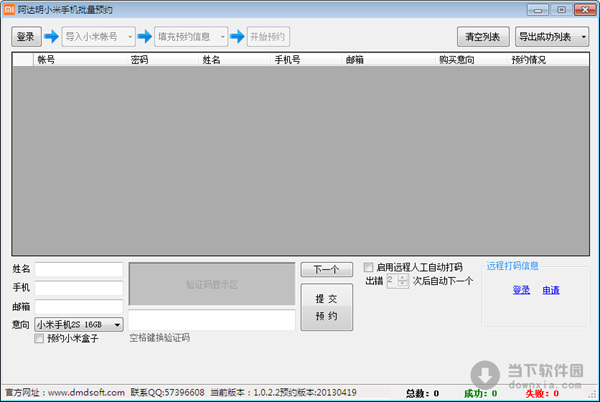Enable 启用远程人工自动打码 checkbox
Screen dimensions: 600x402
(368, 267)
